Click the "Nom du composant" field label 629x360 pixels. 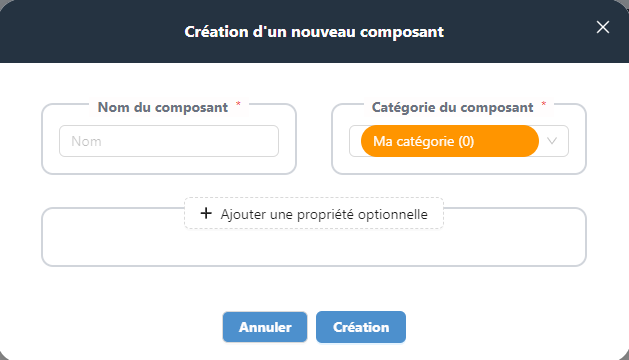point(163,108)
